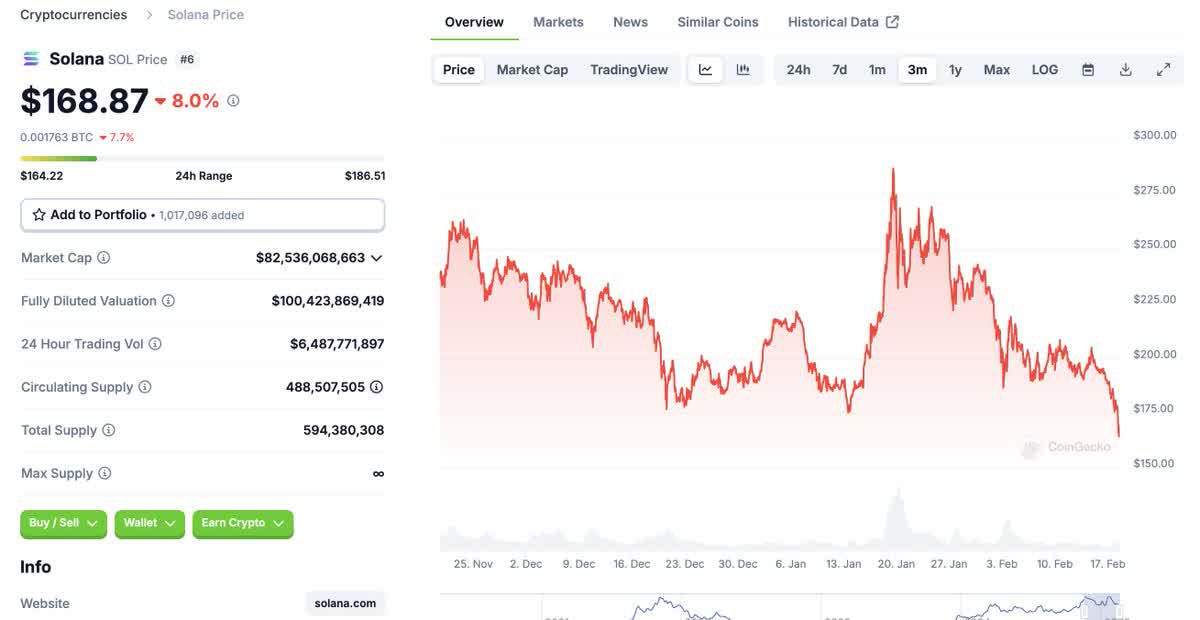Toggle the LOG scale option
1200x620 pixels.
[x=1045, y=70]
